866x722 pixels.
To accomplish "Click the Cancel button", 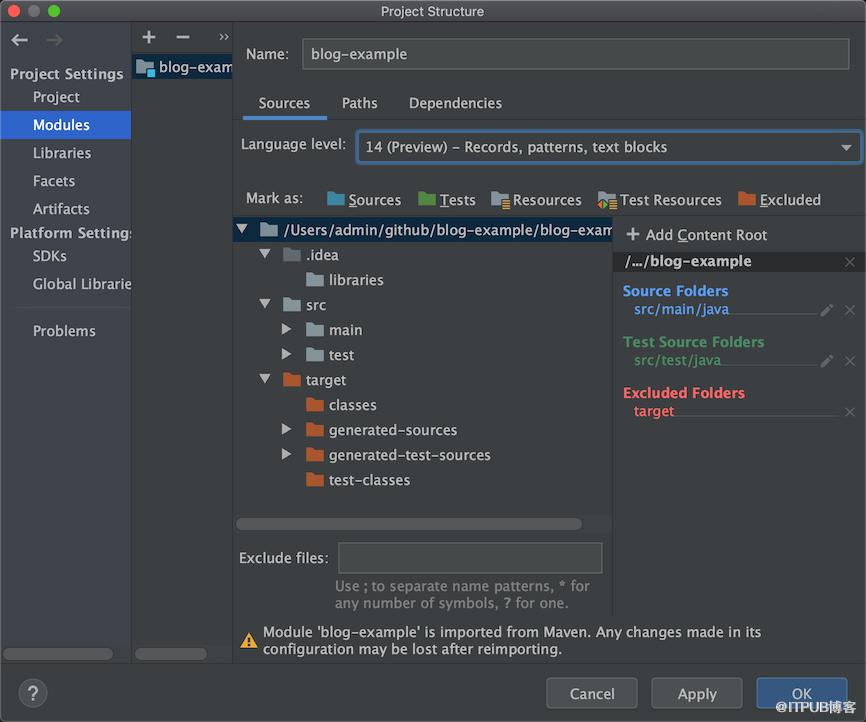I will pos(592,693).
